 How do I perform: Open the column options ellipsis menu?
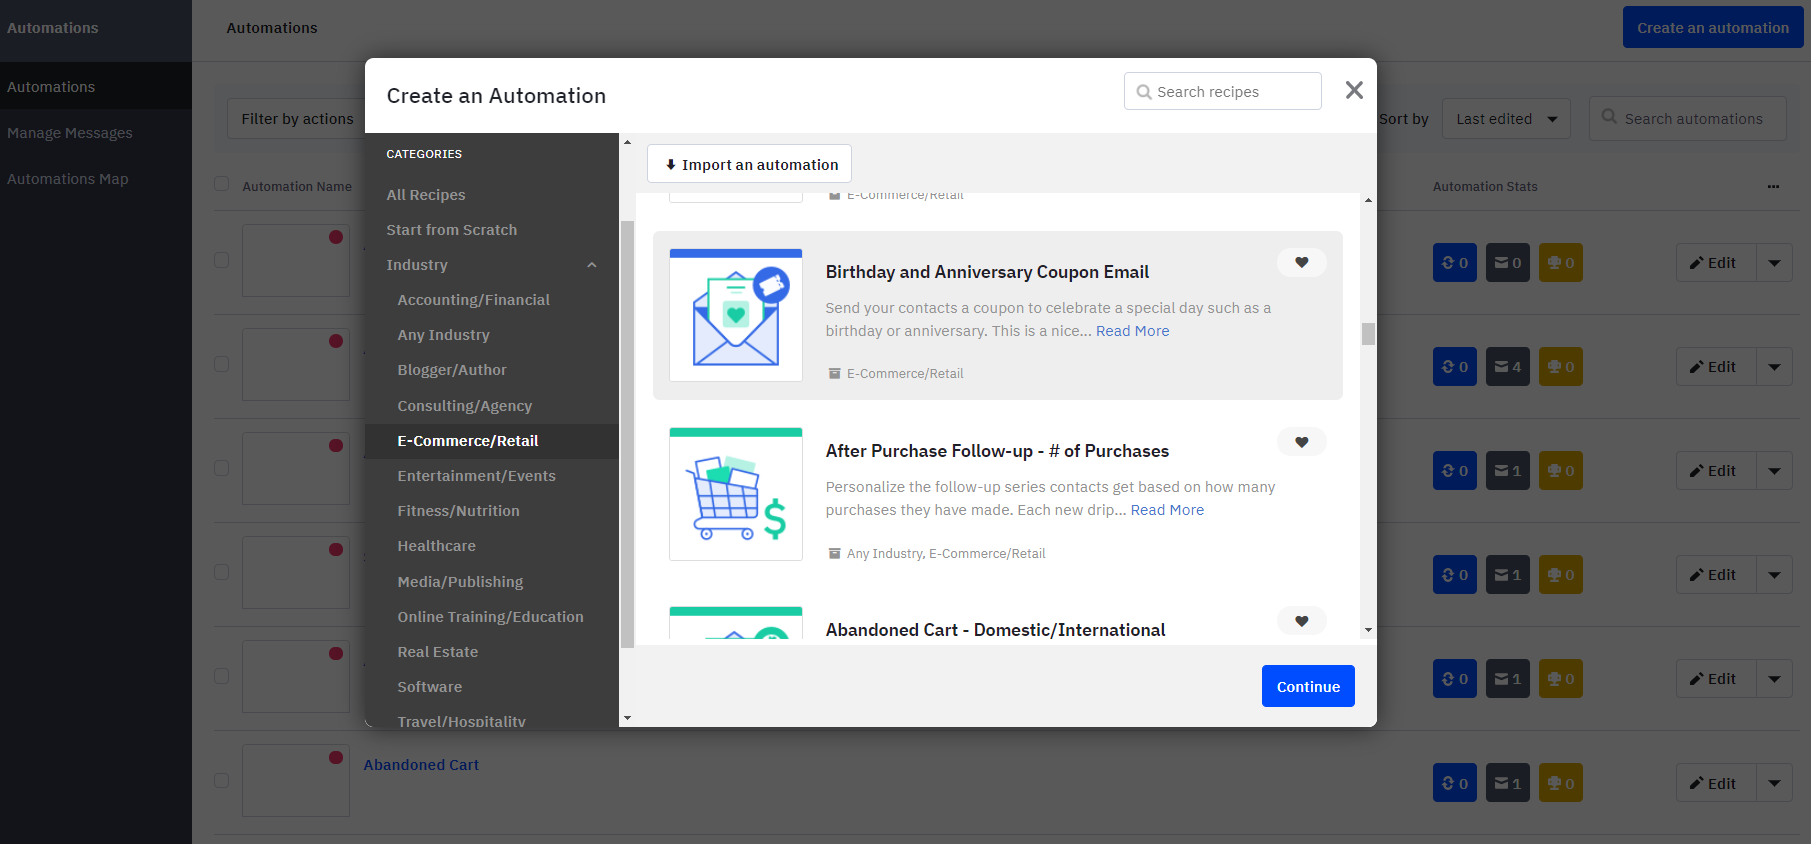(1773, 187)
